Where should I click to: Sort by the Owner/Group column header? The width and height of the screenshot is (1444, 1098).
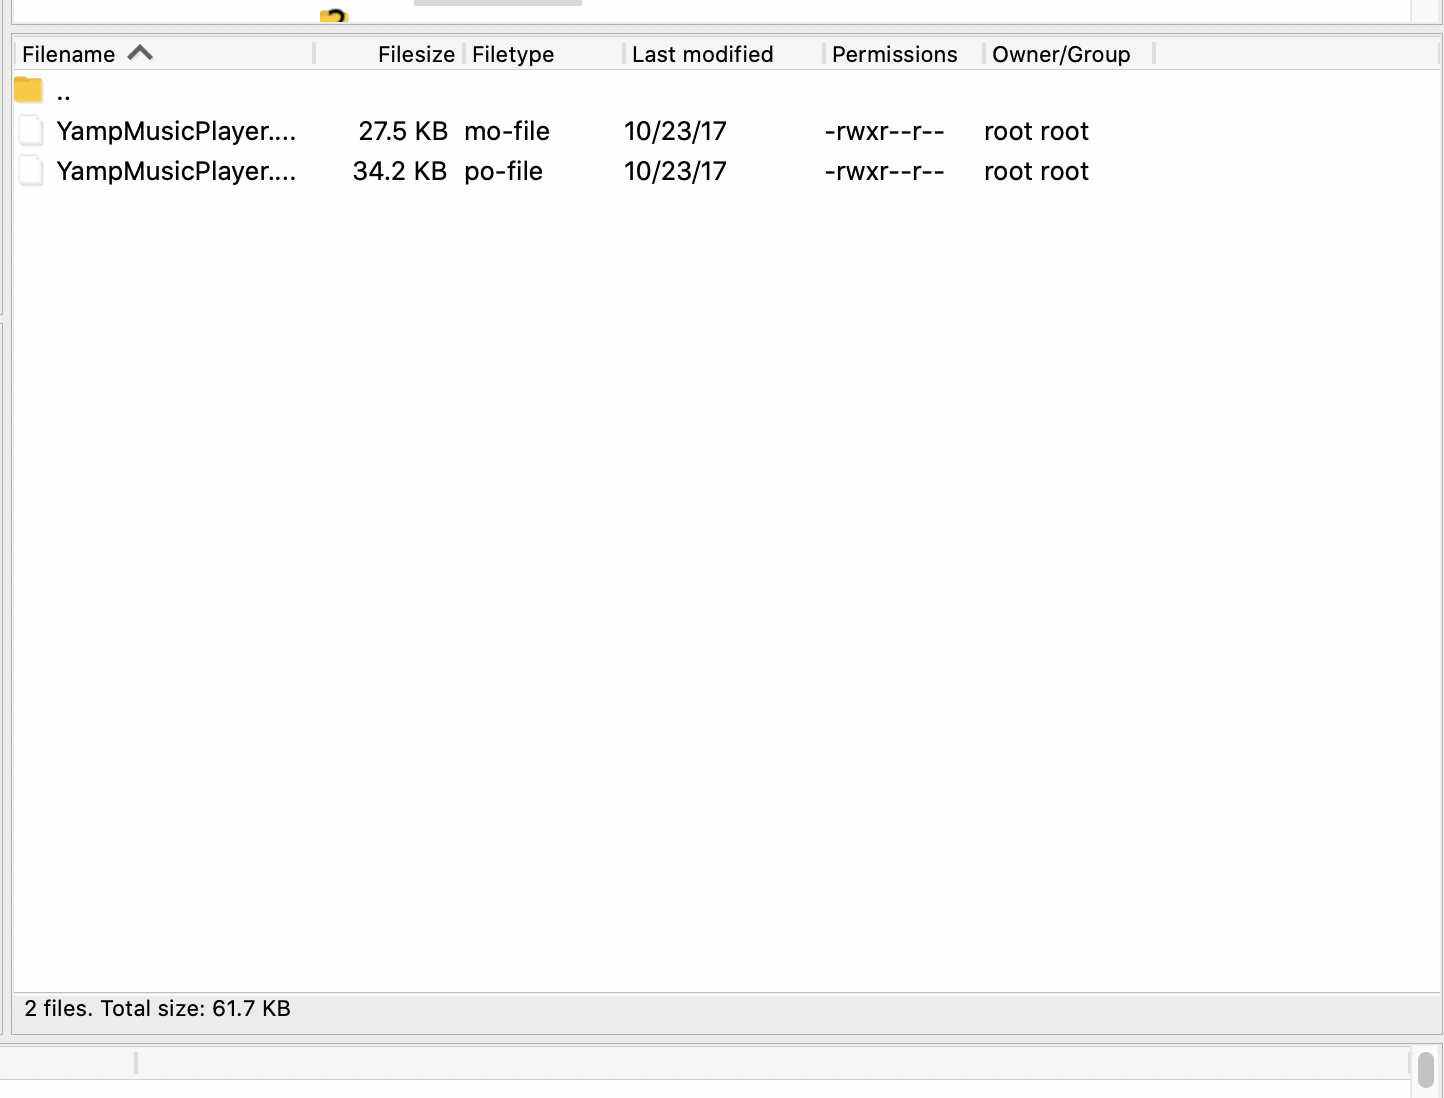(1061, 54)
